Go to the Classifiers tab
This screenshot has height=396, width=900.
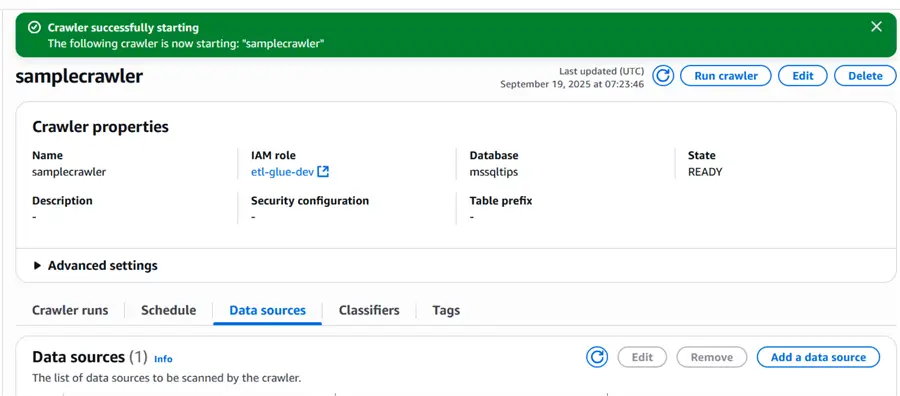pos(369,310)
